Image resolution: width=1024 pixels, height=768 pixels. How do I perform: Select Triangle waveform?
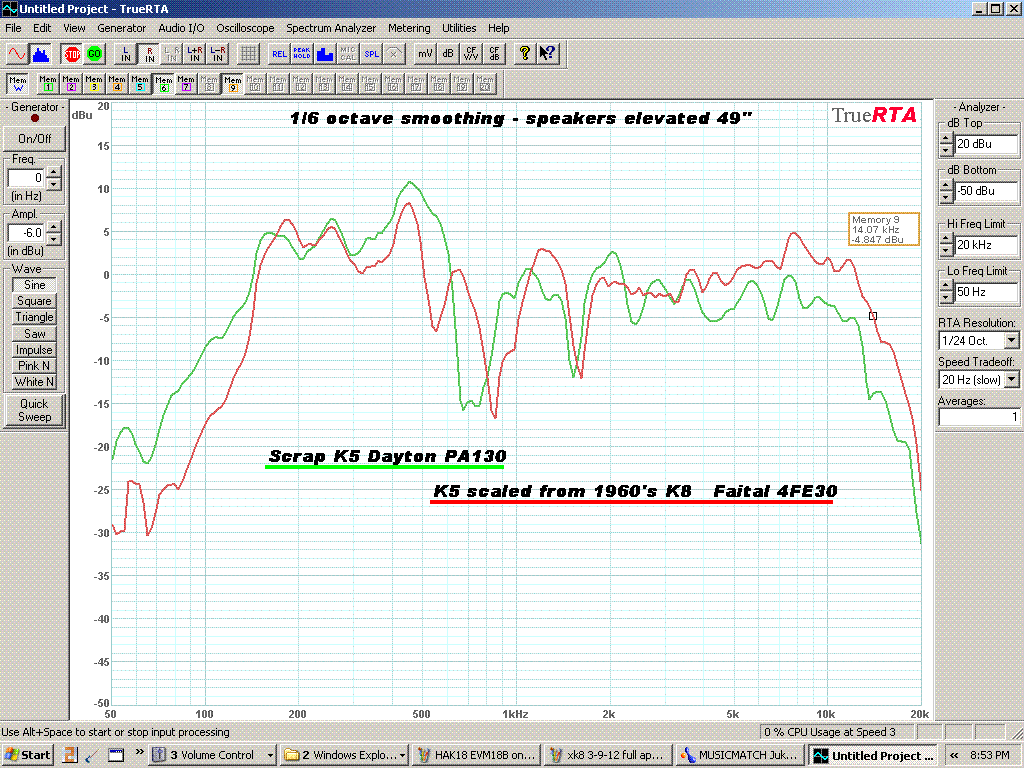[x=34, y=317]
